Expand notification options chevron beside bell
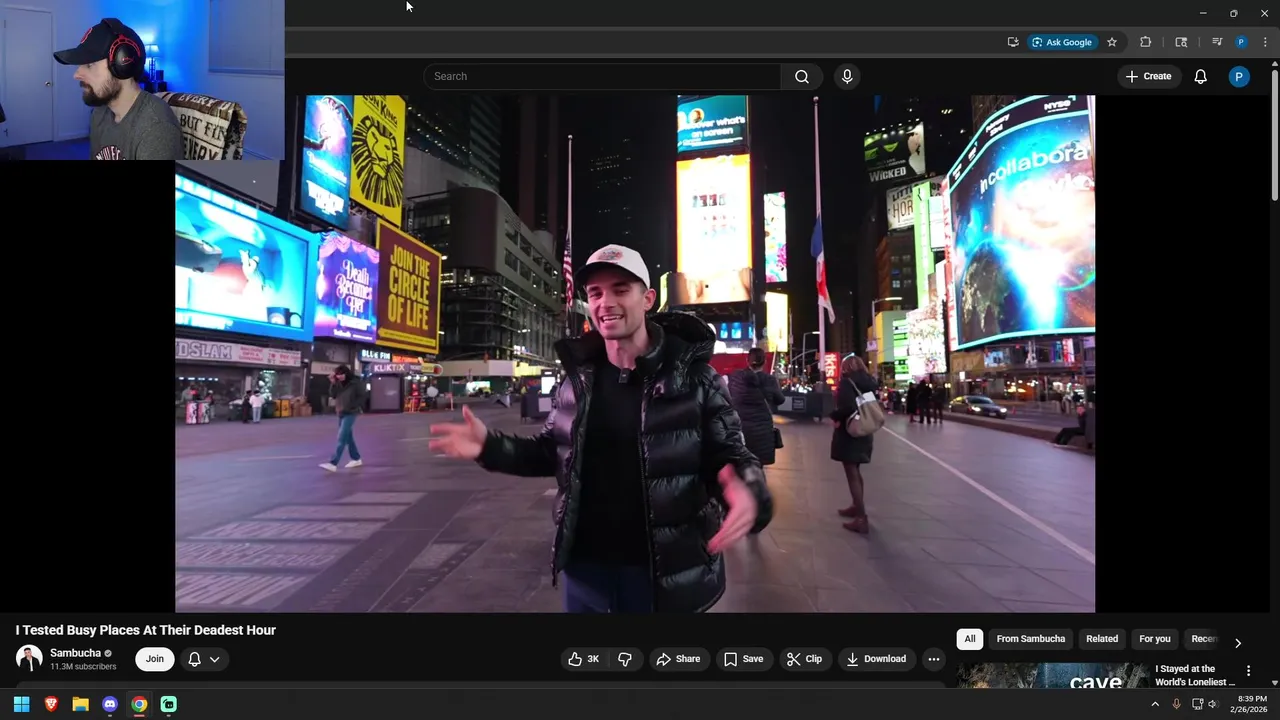1280x720 pixels. [x=214, y=659]
